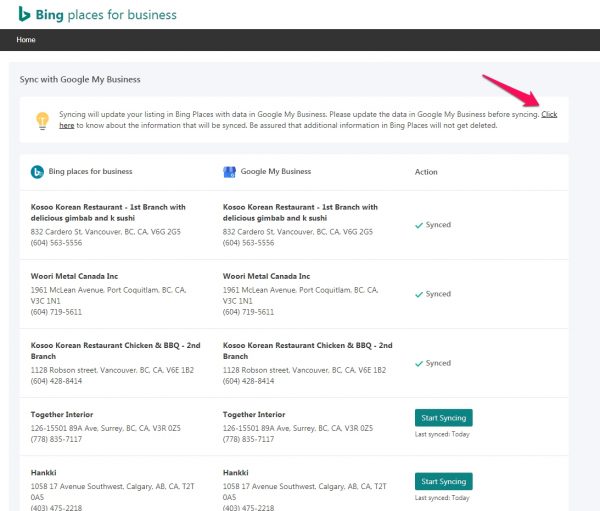This screenshot has height=511, width=600.
Task: Select 'Last synced: Today' under Hankki
Action: 442,498
